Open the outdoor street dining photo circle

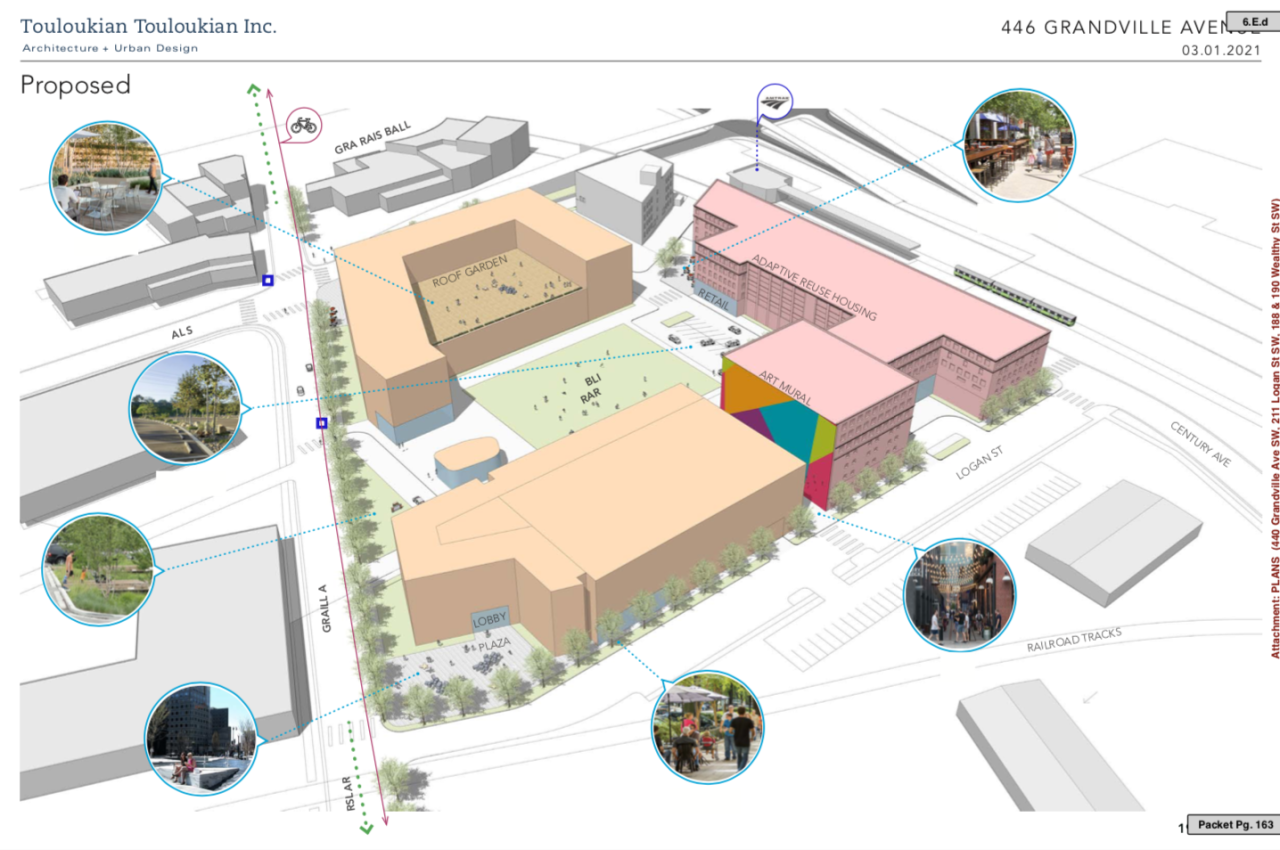pyautogui.click(x=1019, y=144)
